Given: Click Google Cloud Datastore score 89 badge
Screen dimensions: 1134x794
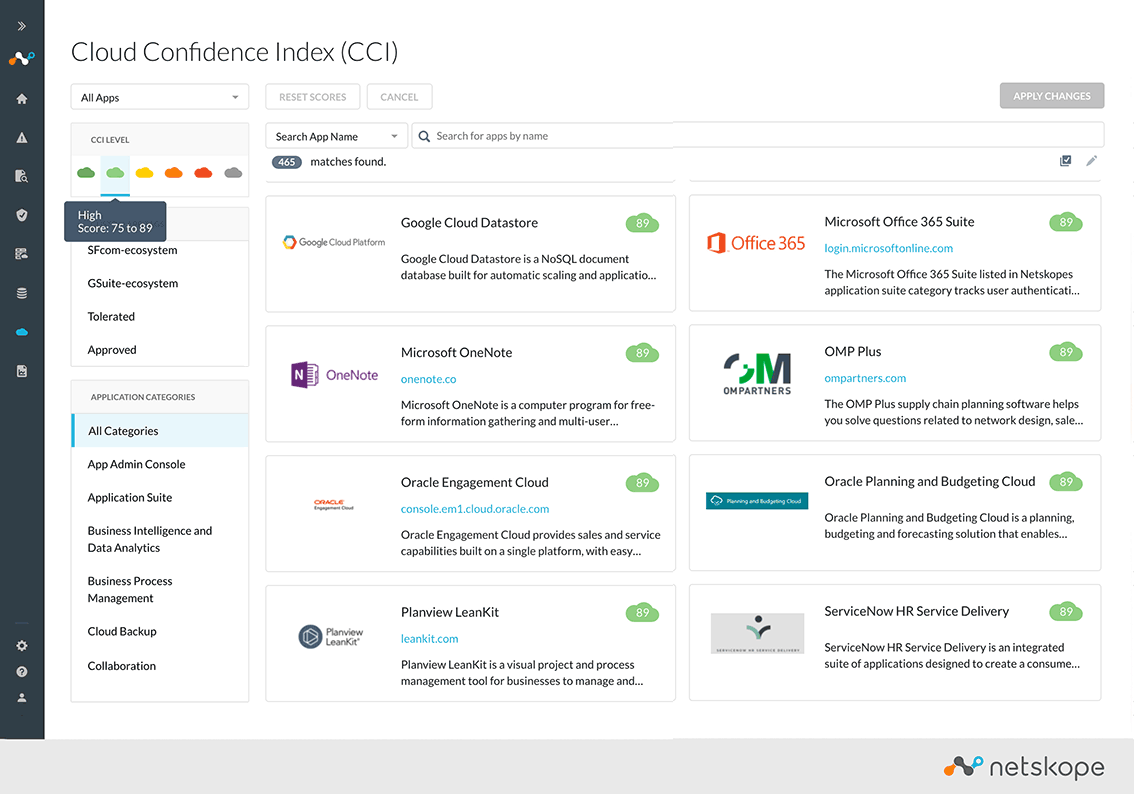Looking at the screenshot, I should (x=642, y=223).
